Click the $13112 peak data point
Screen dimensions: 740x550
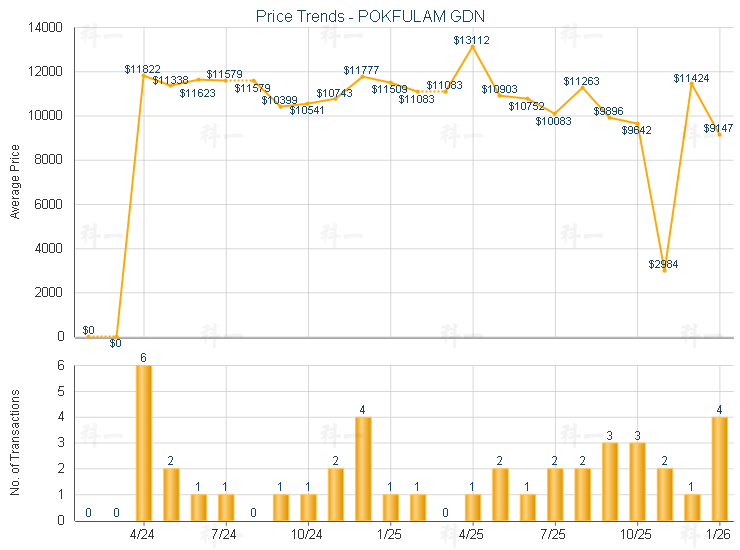tap(472, 46)
